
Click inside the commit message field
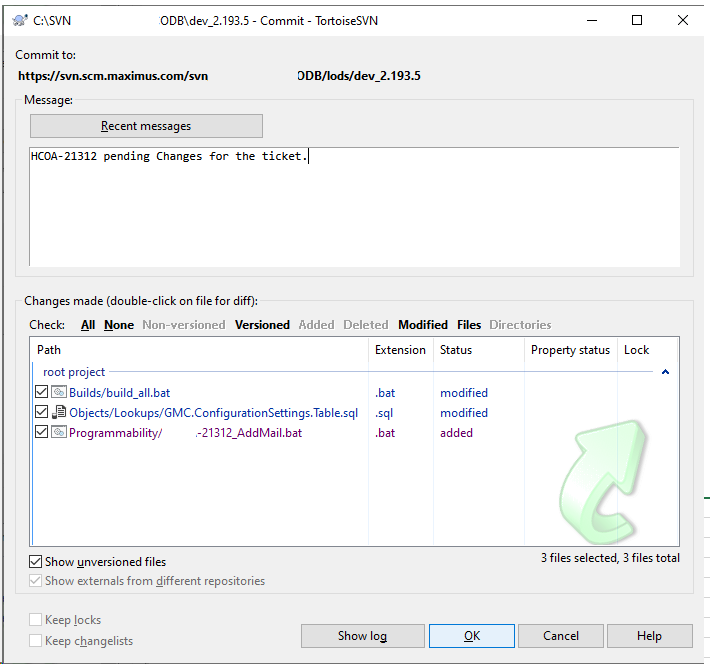[x=354, y=210]
